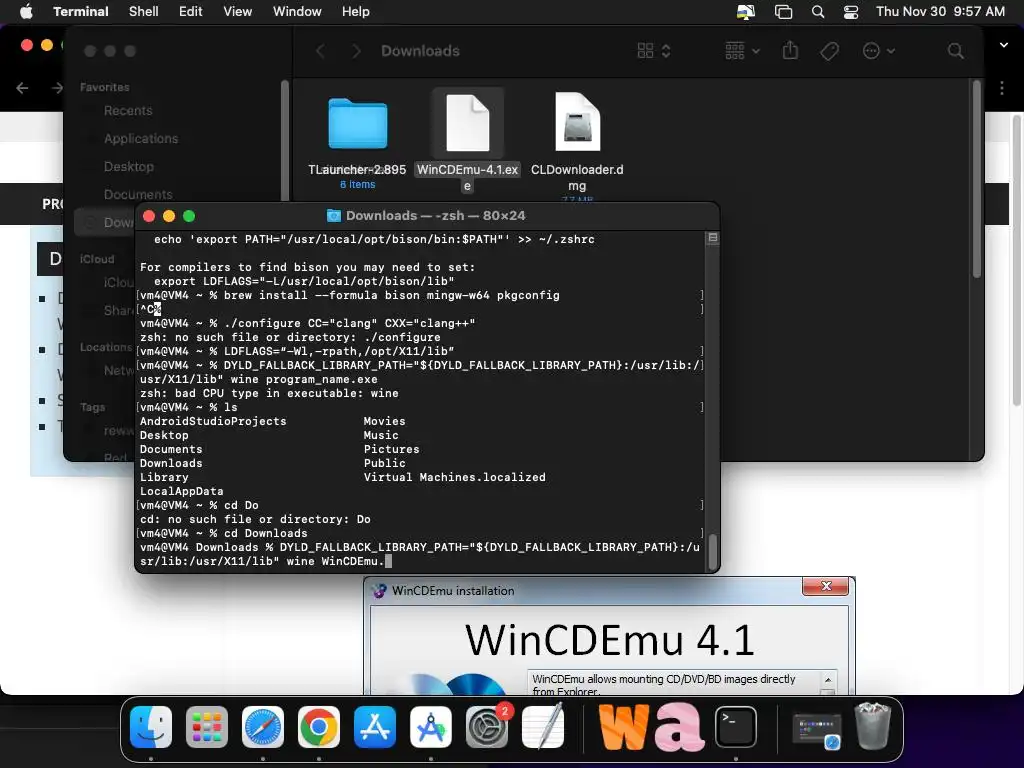Open Google Chrome from the Dock
The width and height of the screenshot is (1024, 768).
(319, 727)
